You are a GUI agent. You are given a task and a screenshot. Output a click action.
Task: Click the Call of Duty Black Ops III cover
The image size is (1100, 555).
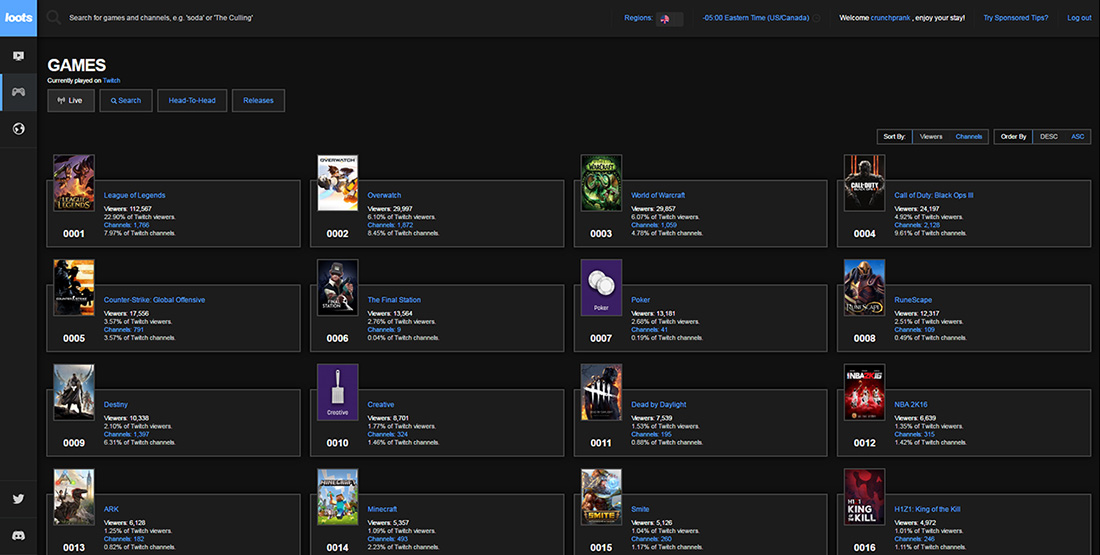point(864,183)
